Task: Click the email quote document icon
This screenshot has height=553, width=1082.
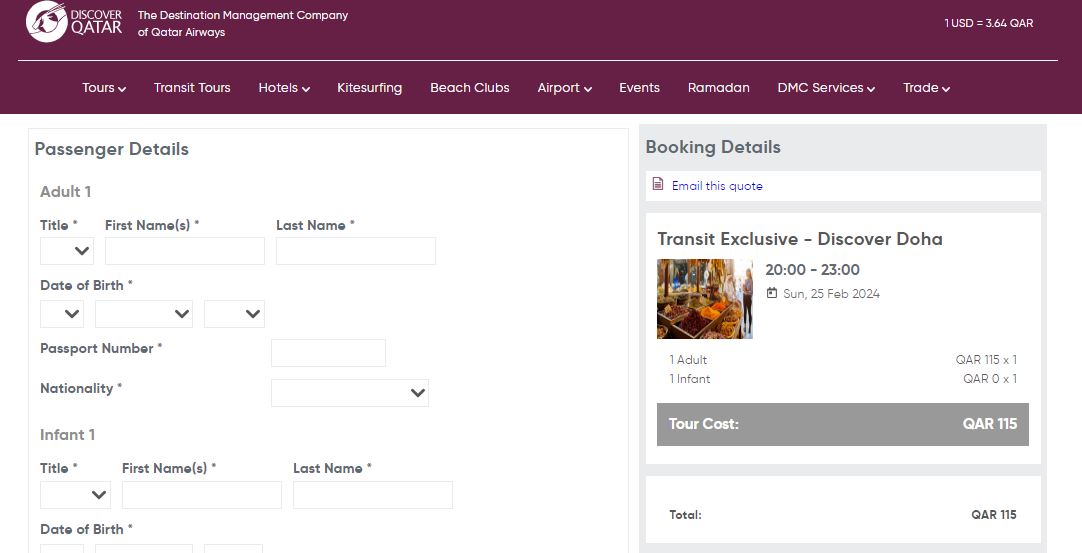Action: click(x=658, y=184)
